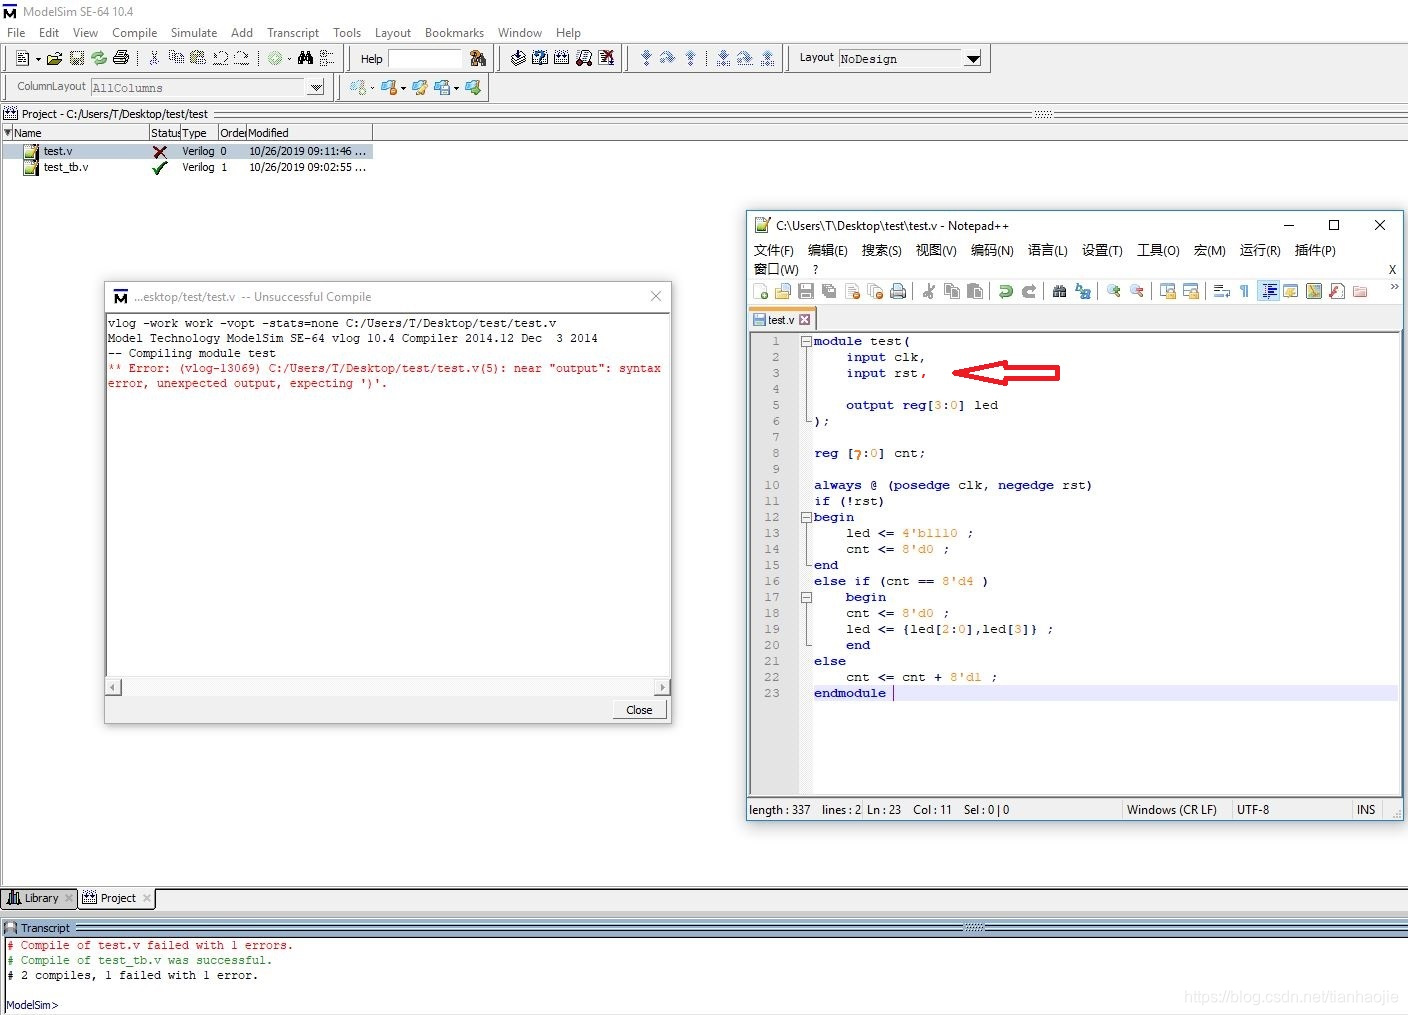Screen dimensions: 1408x1015
Task: Close test.v tab in Notepad++
Action: pos(805,320)
